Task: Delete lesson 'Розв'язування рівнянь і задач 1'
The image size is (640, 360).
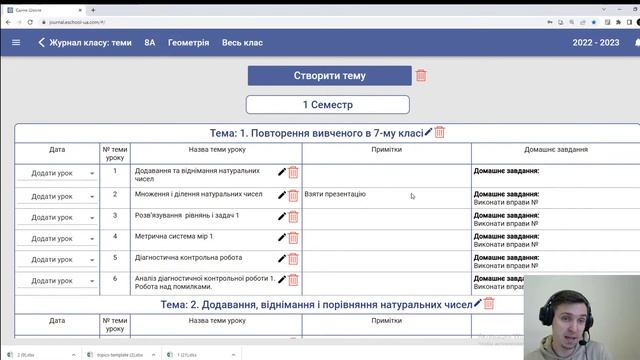Action: click(293, 217)
